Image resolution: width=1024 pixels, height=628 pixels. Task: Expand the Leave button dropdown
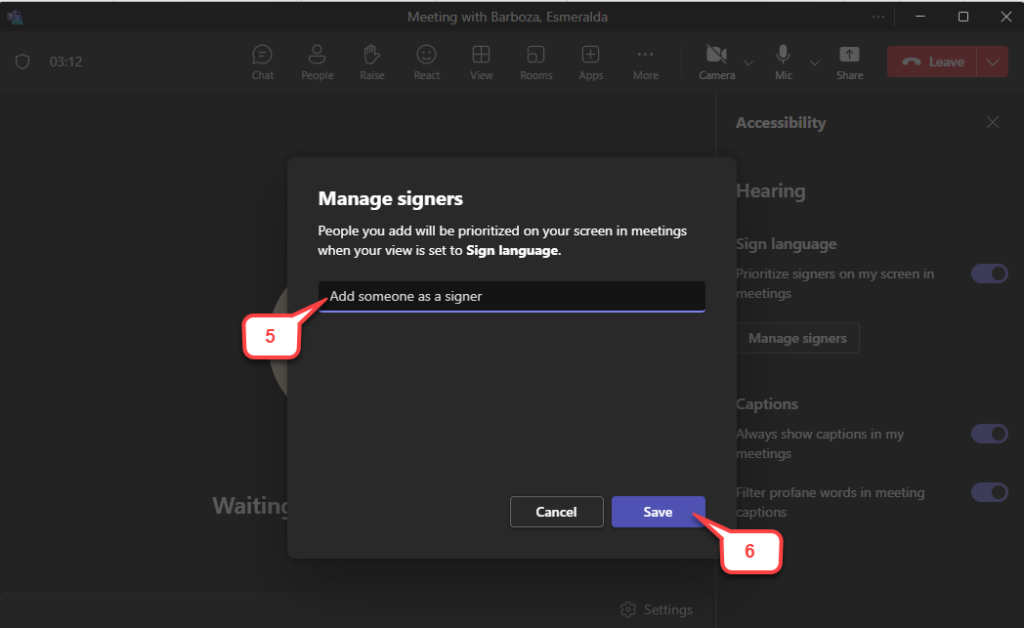coord(992,61)
